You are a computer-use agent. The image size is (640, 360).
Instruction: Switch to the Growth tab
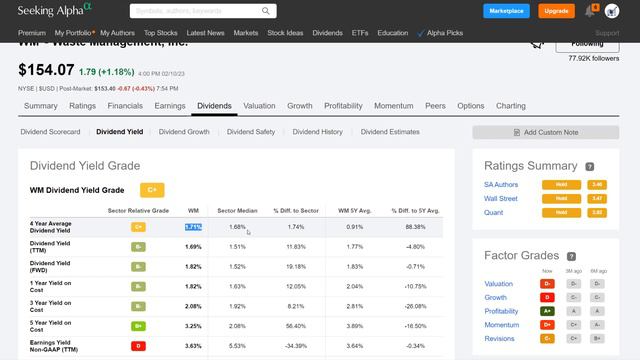coord(300,106)
